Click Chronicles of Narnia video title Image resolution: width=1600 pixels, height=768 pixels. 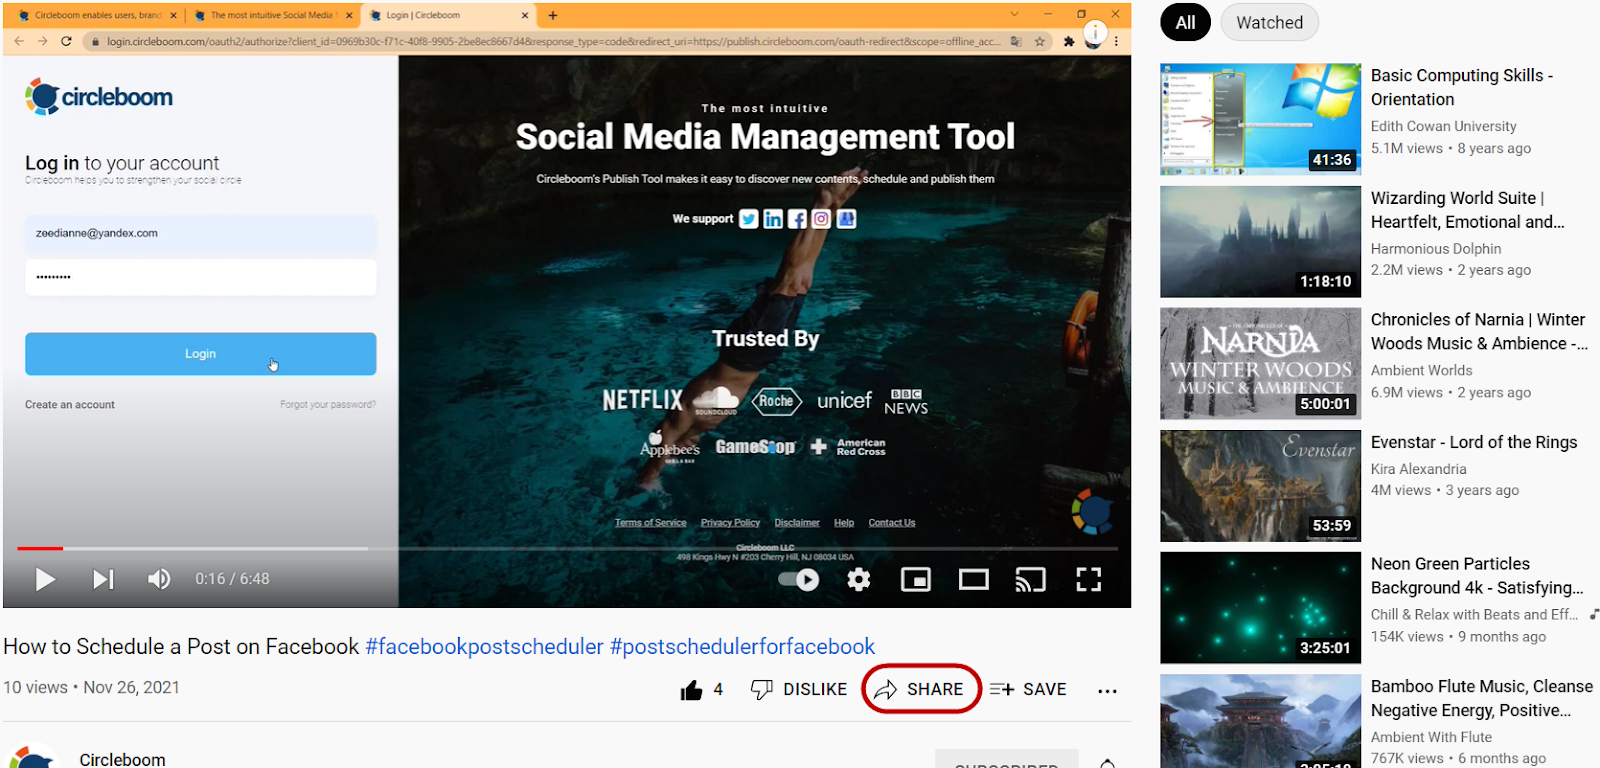[1479, 331]
